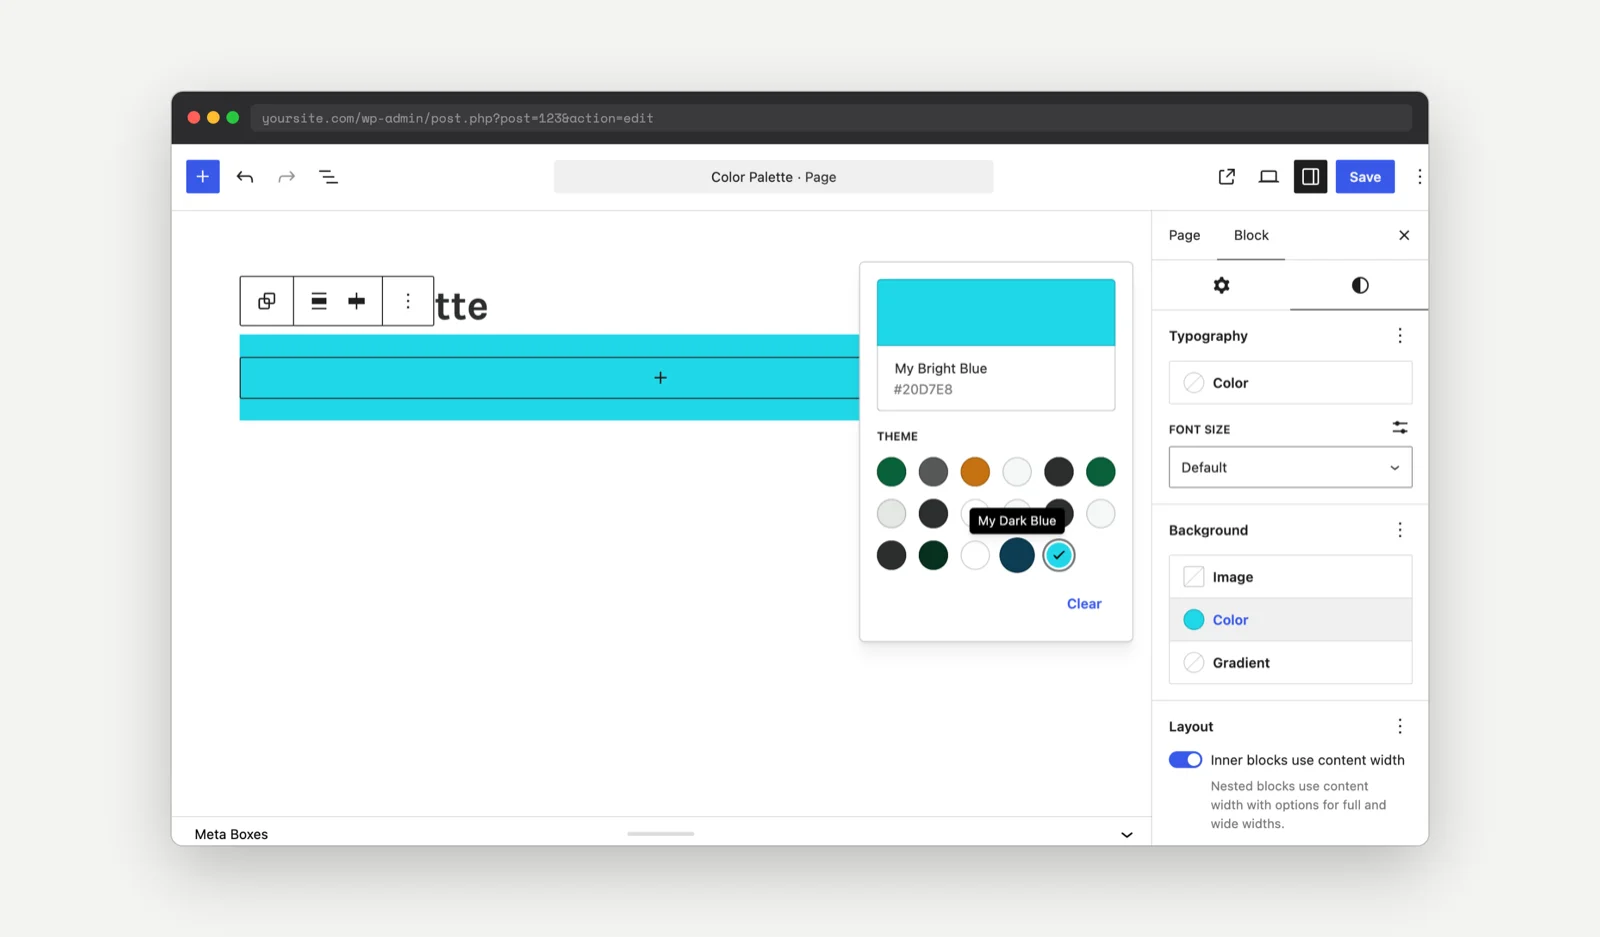Redo the last undone change

(287, 177)
